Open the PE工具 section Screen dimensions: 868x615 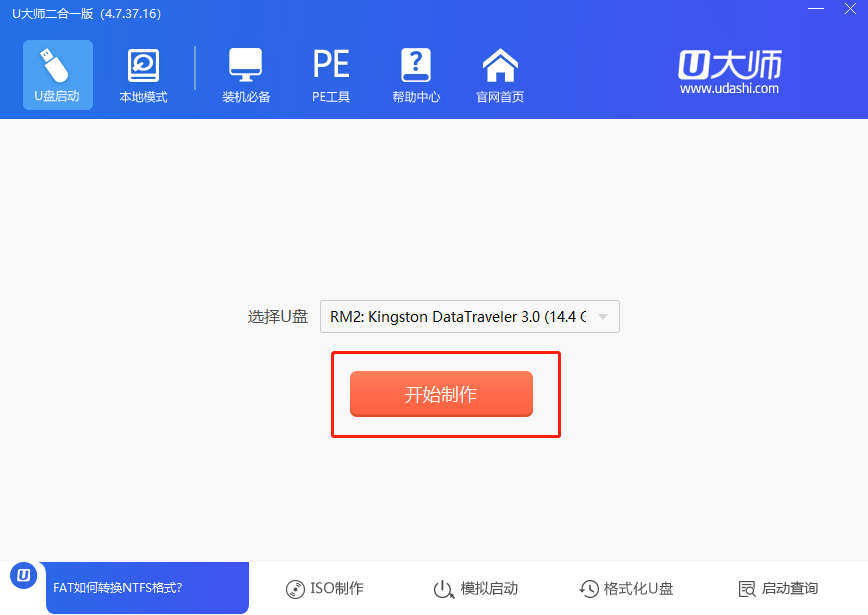pos(330,76)
